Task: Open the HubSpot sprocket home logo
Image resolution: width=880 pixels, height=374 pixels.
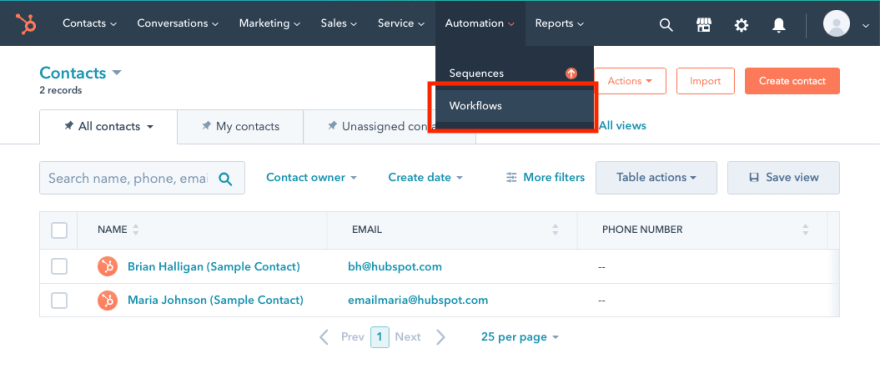Action: [25, 24]
